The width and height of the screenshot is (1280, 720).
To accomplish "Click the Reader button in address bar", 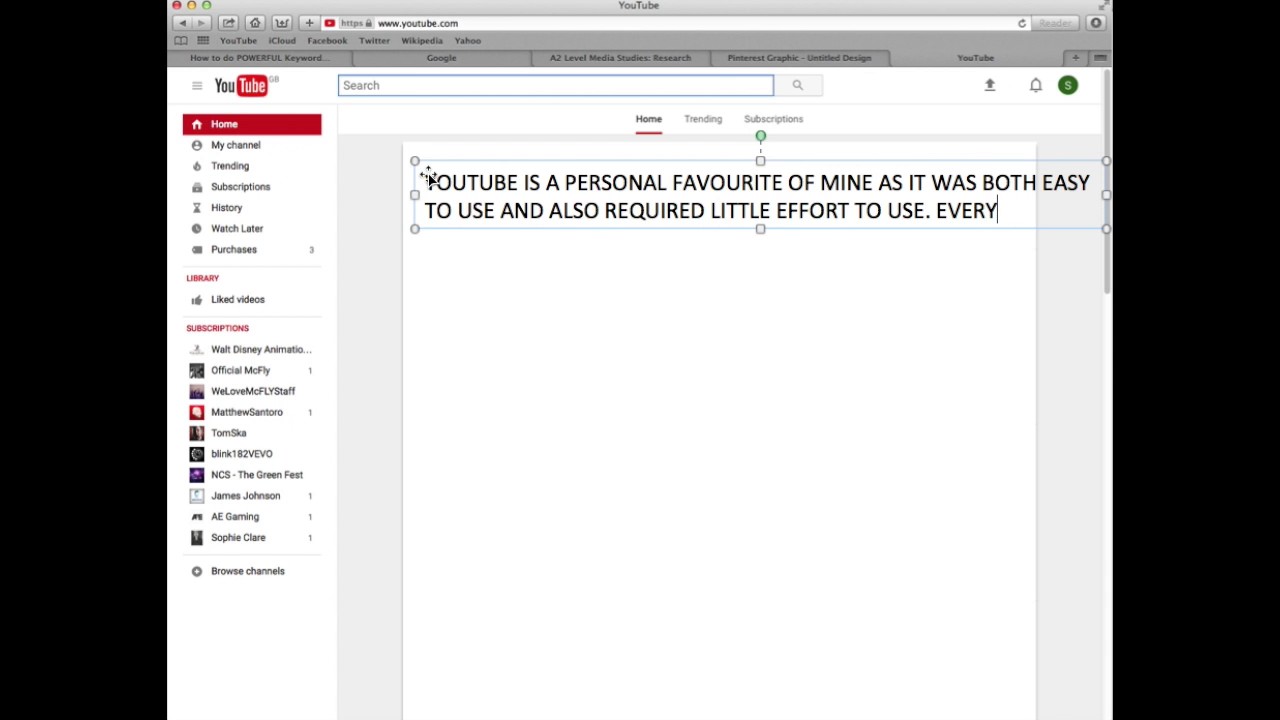I will [1055, 23].
